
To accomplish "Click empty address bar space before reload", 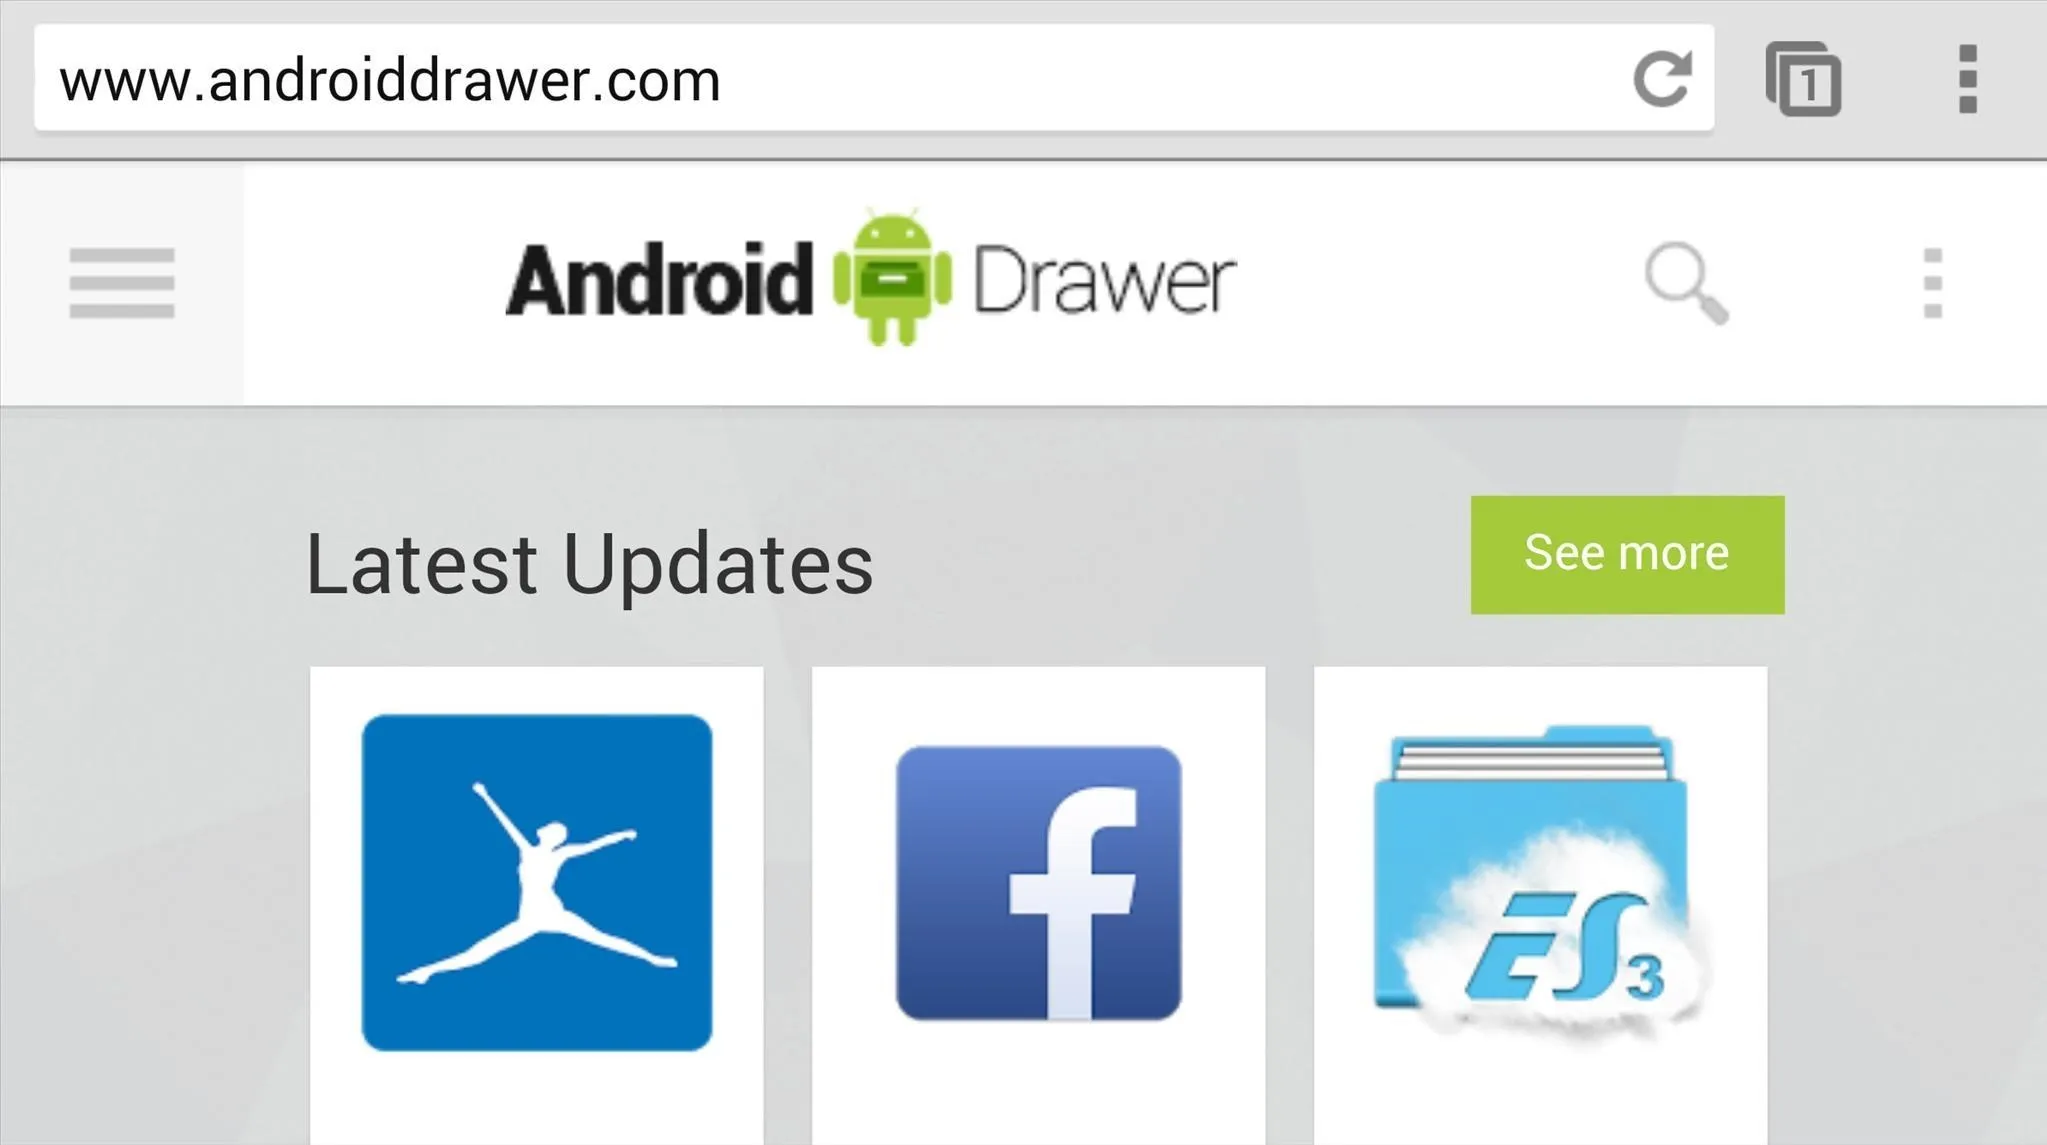I will click(1170, 79).
